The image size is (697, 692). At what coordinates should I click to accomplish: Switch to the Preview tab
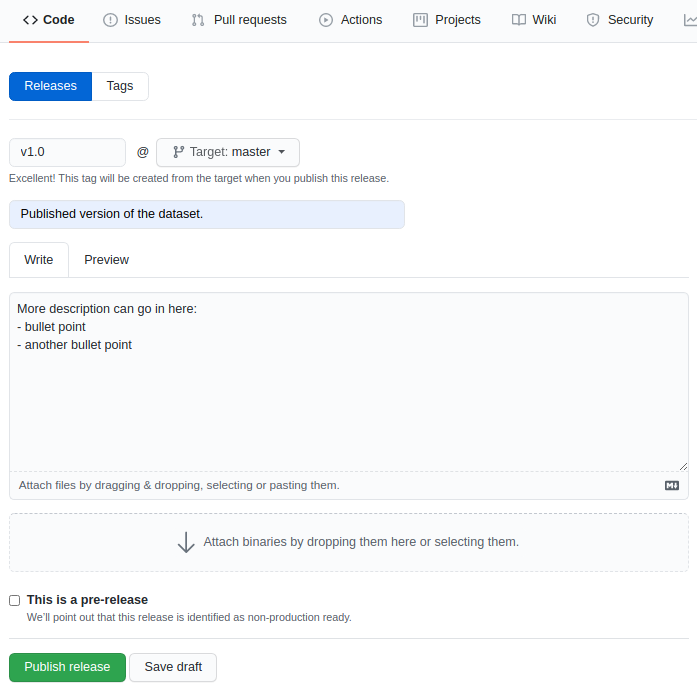[x=106, y=260]
